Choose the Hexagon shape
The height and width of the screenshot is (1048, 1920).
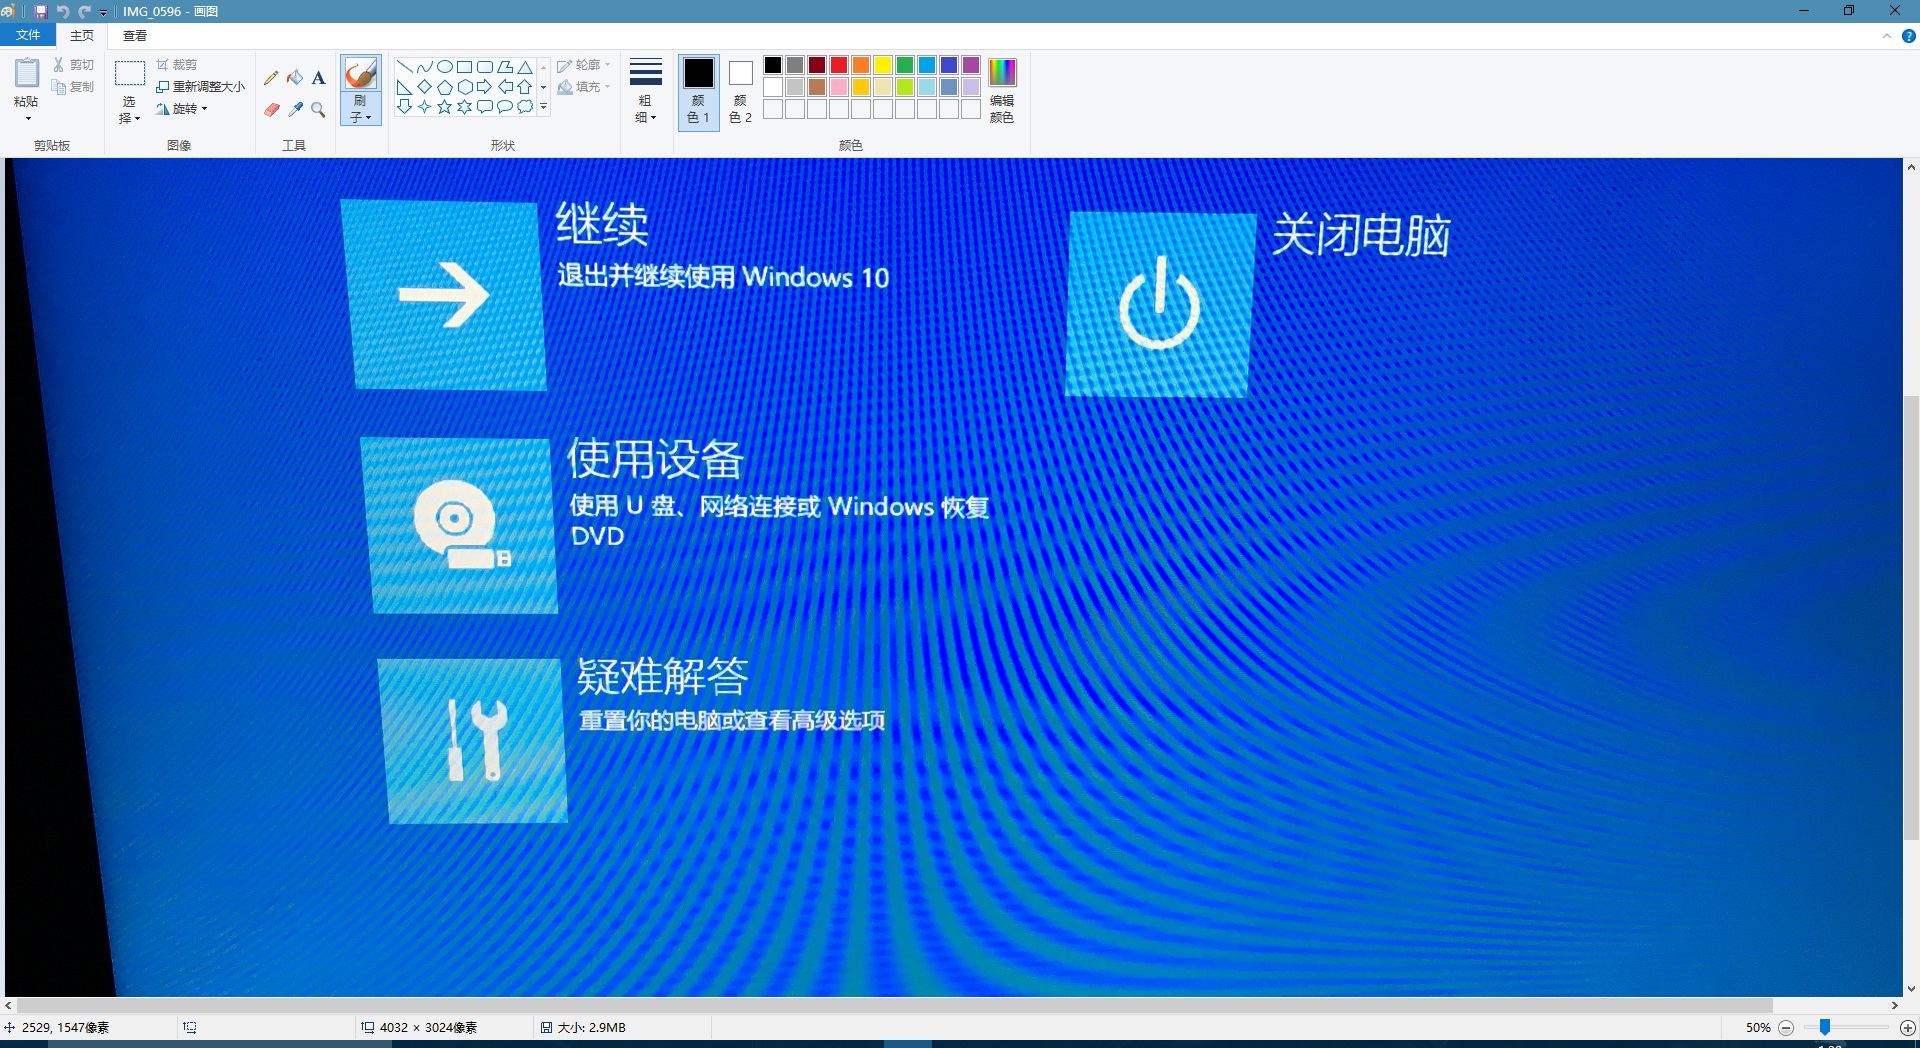464,87
